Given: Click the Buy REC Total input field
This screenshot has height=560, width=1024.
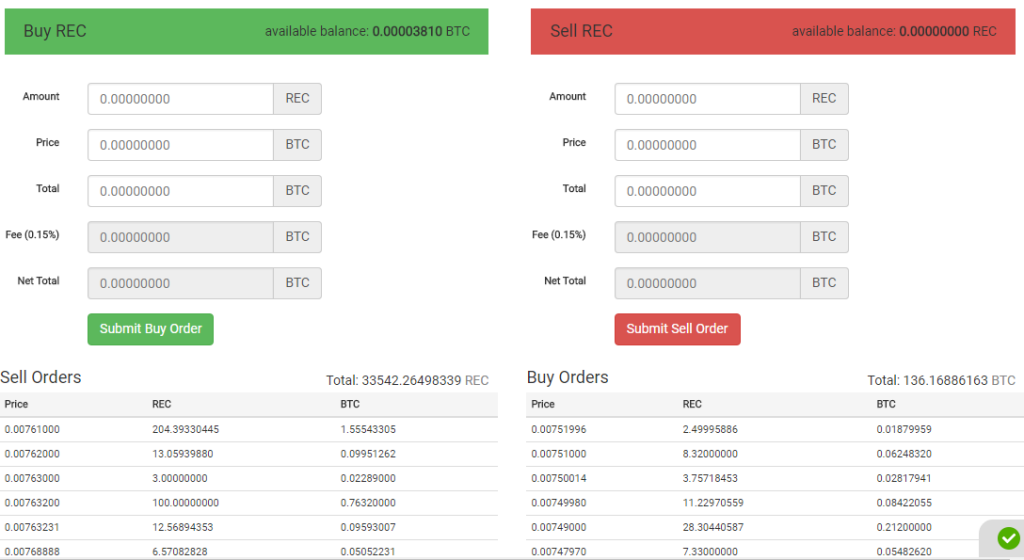Looking at the screenshot, I should (181, 191).
